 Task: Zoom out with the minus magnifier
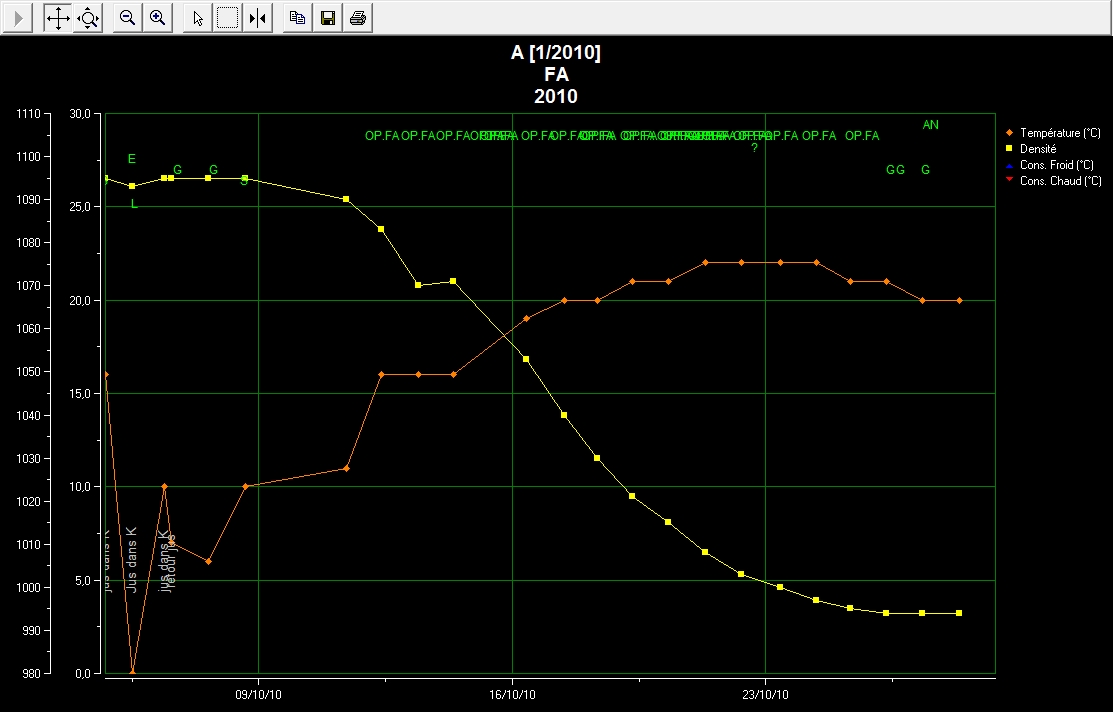(x=128, y=17)
